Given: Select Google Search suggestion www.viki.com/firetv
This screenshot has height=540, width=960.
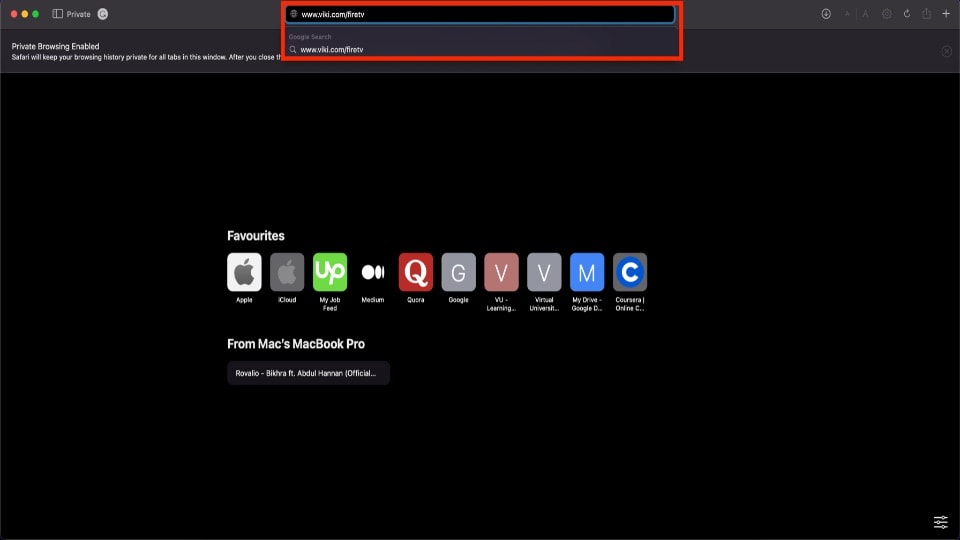Looking at the screenshot, I should point(482,50).
